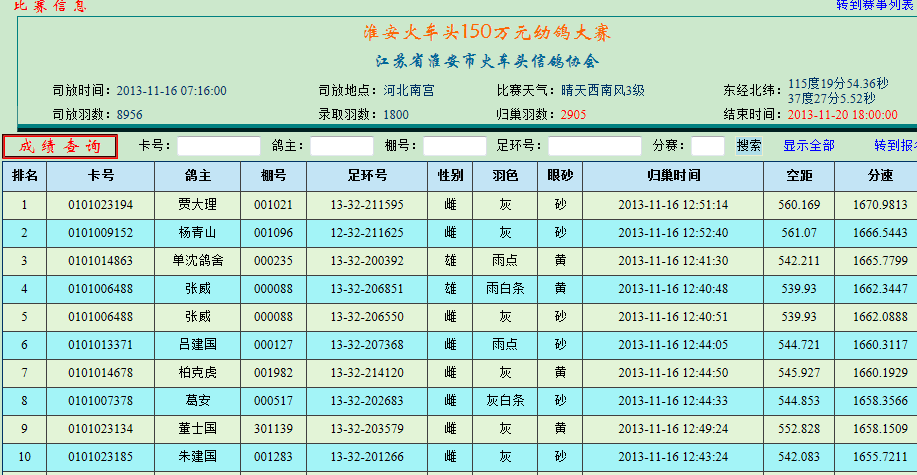917x475 pixels.
Task: Open the 转到赛事列表 link
Action: (876, 5)
